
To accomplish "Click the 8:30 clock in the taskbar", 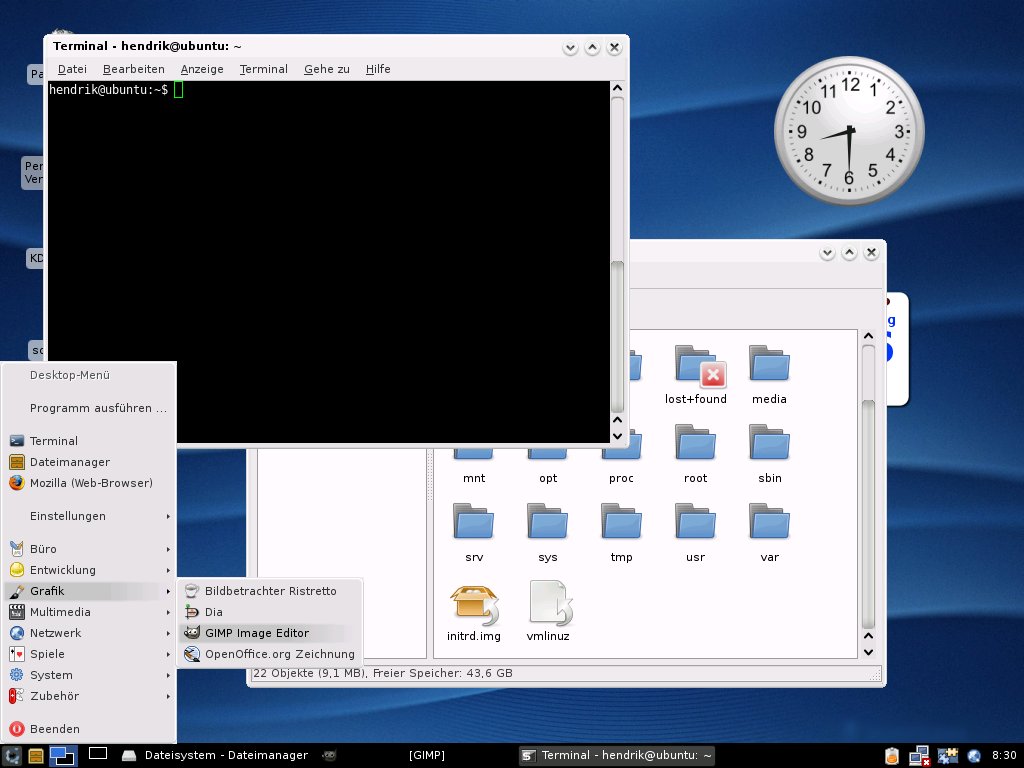I will click(x=1003, y=756).
